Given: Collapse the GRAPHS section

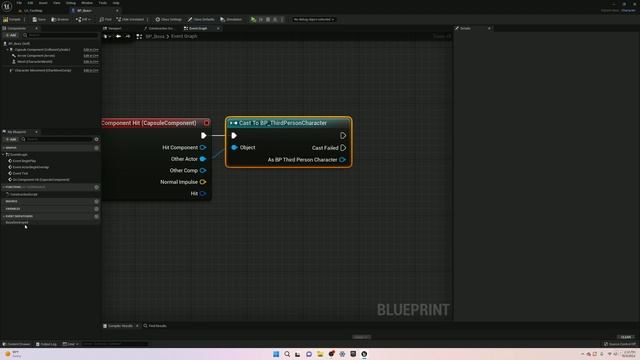Looking at the screenshot, I should [x=4, y=148].
